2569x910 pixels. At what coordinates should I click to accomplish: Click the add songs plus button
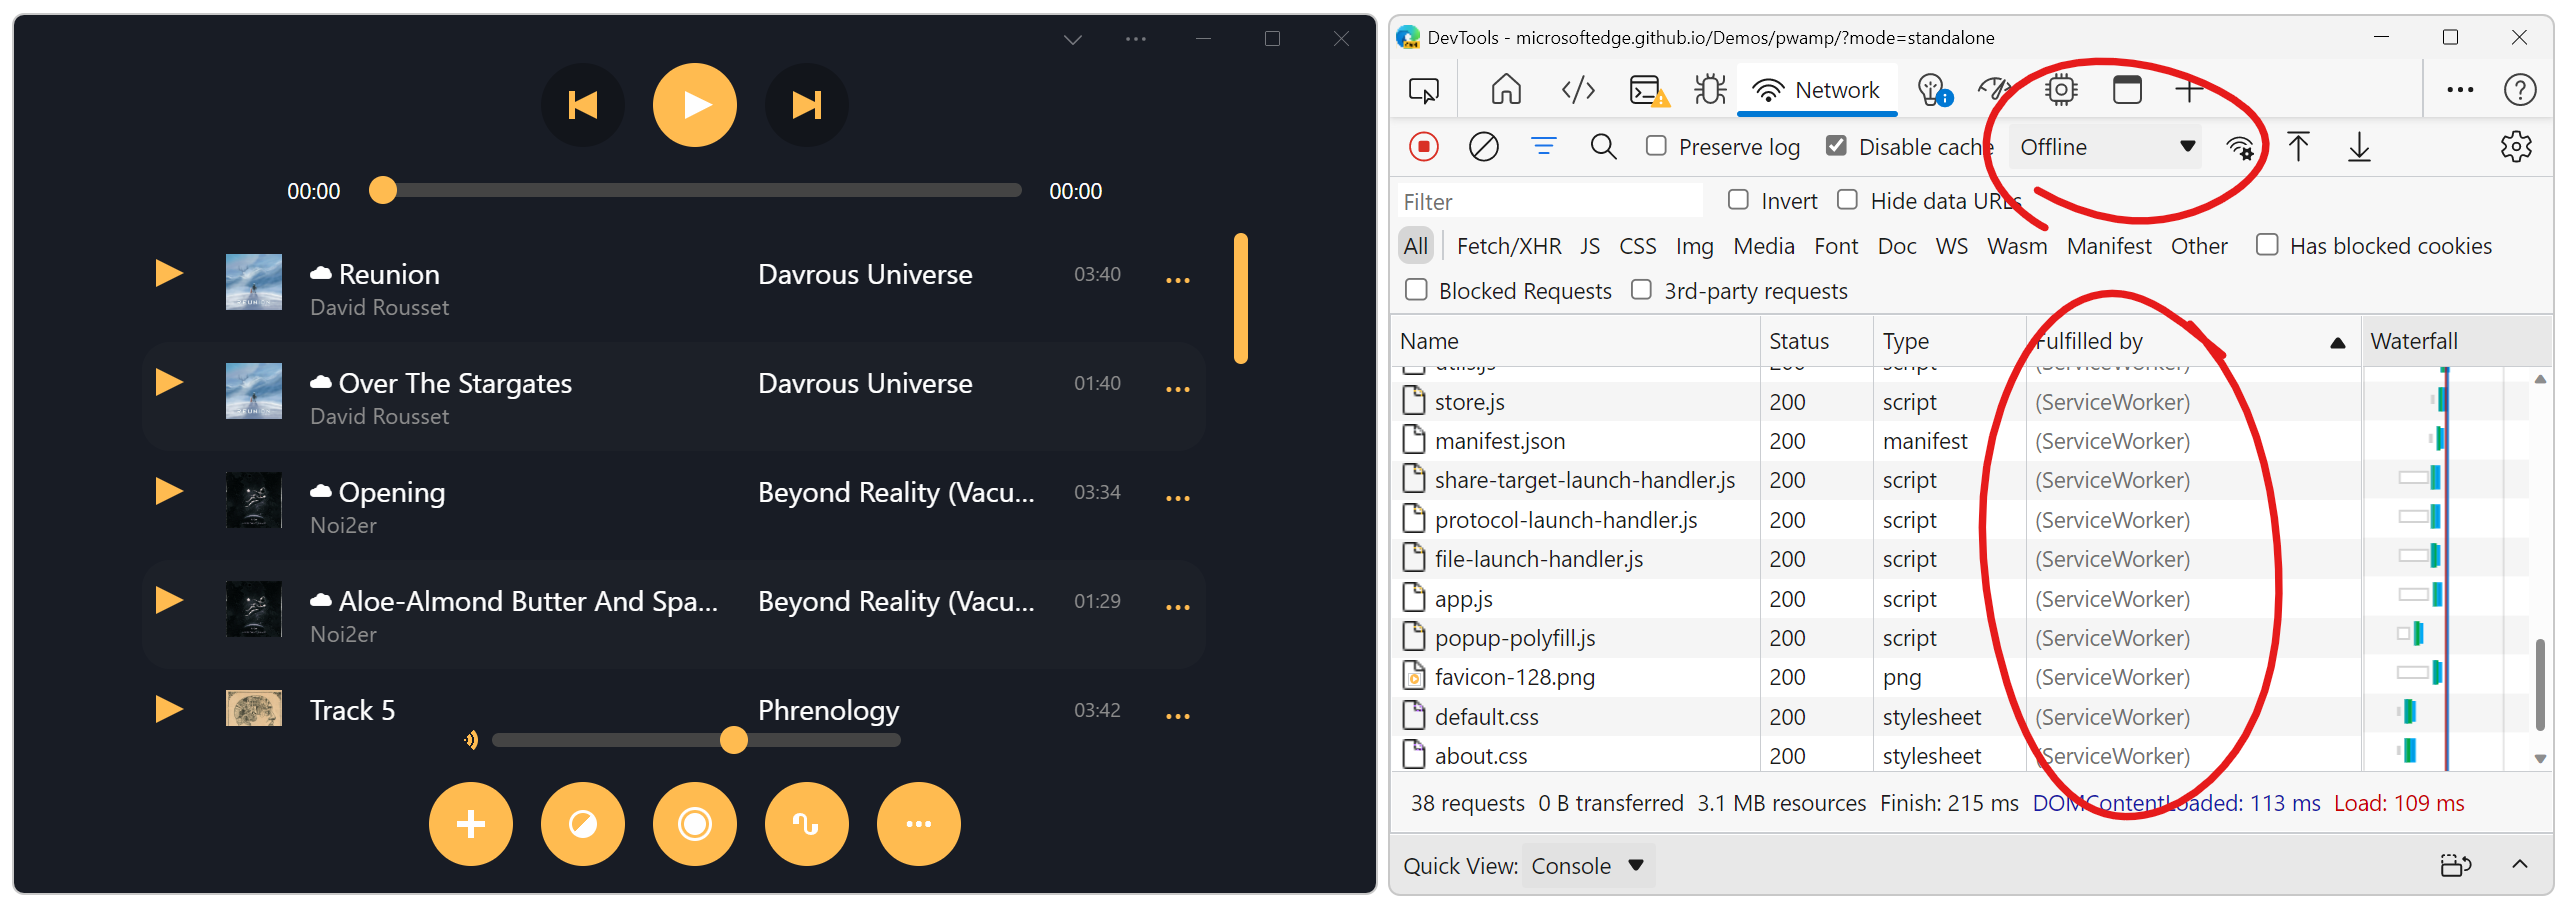tap(470, 824)
